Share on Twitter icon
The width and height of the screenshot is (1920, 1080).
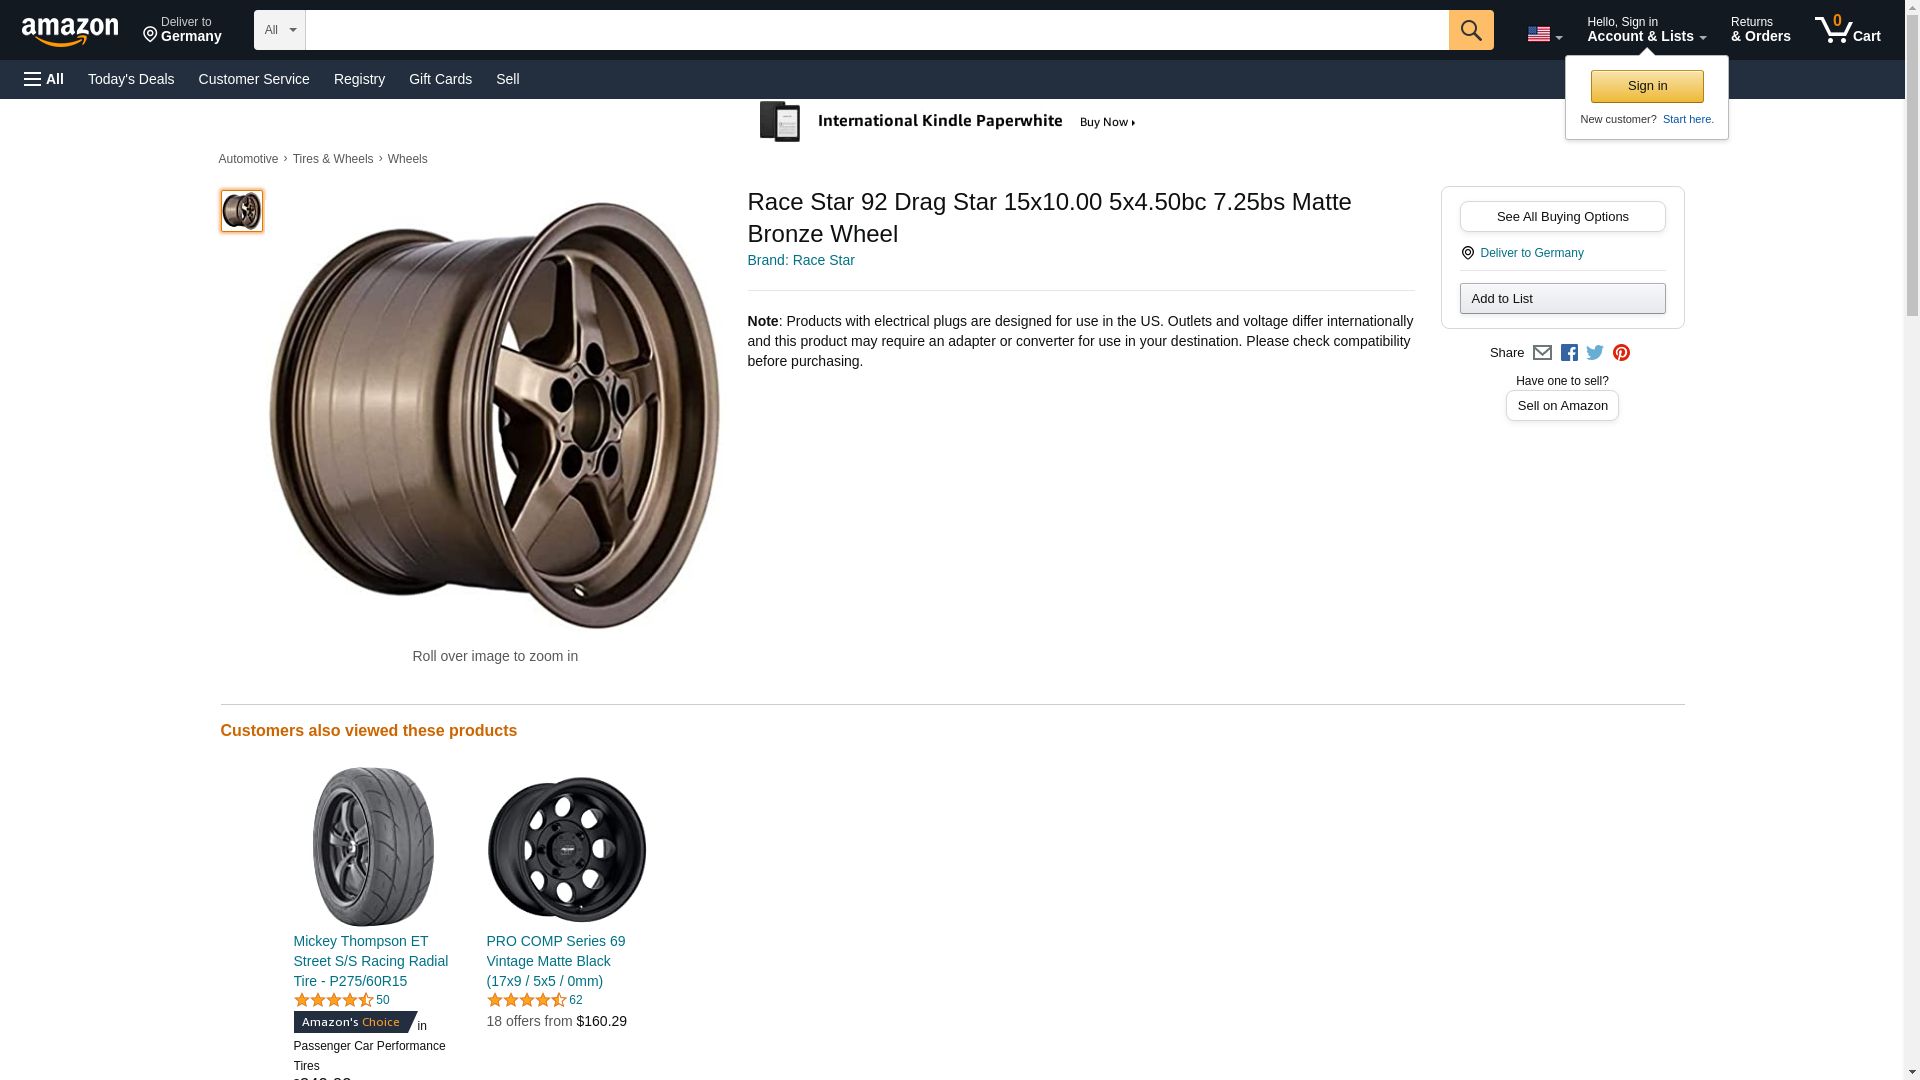pos(1595,353)
